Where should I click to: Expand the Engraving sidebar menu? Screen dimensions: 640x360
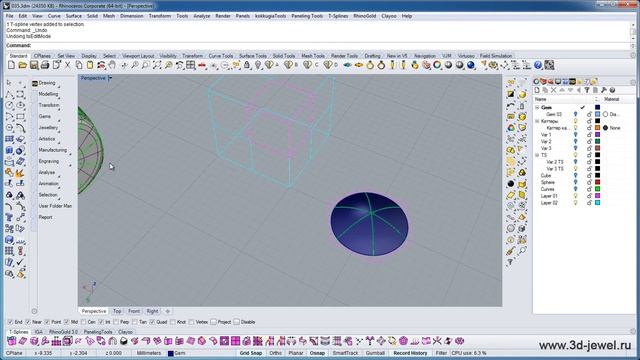point(49,161)
